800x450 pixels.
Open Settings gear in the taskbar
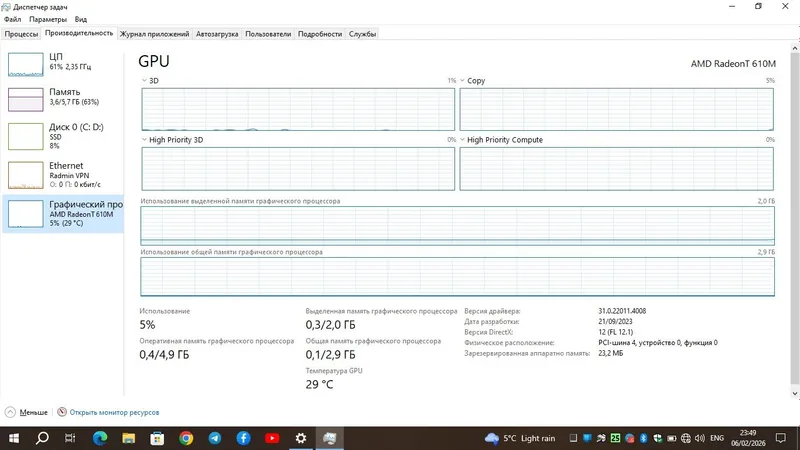[301, 438]
